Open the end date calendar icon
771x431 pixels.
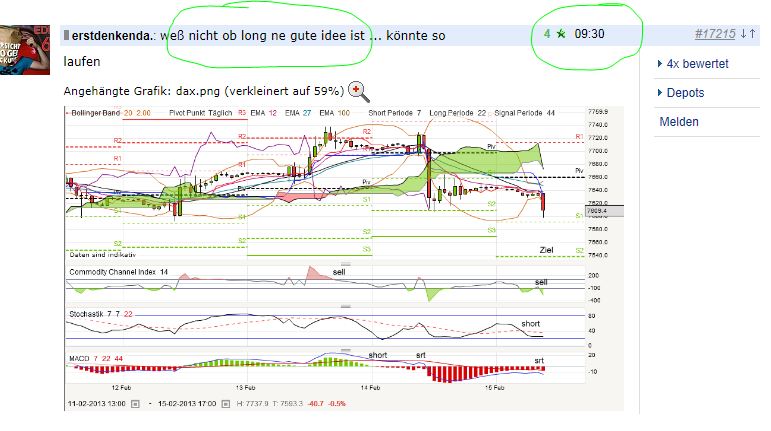(225, 403)
